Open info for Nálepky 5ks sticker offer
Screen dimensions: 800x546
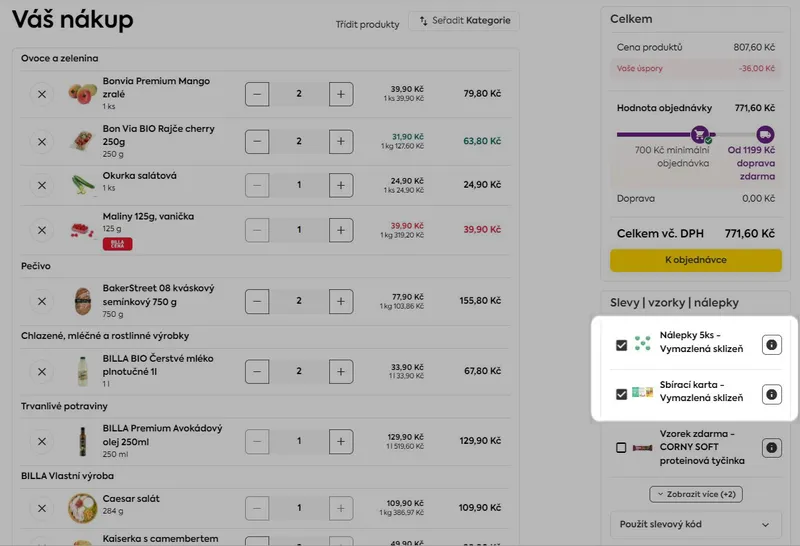coord(771,344)
